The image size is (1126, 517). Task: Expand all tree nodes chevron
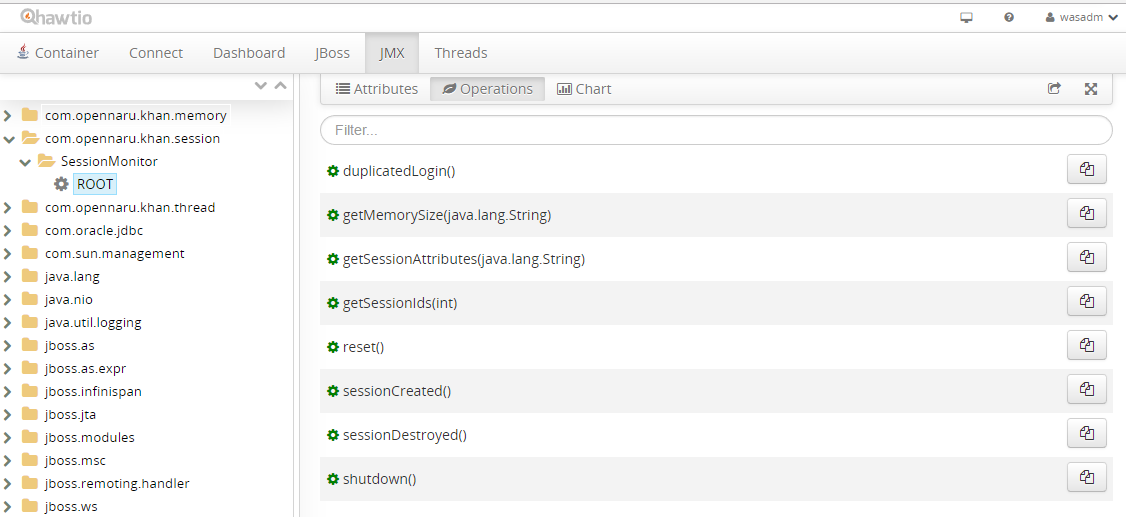tap(261, 86)
